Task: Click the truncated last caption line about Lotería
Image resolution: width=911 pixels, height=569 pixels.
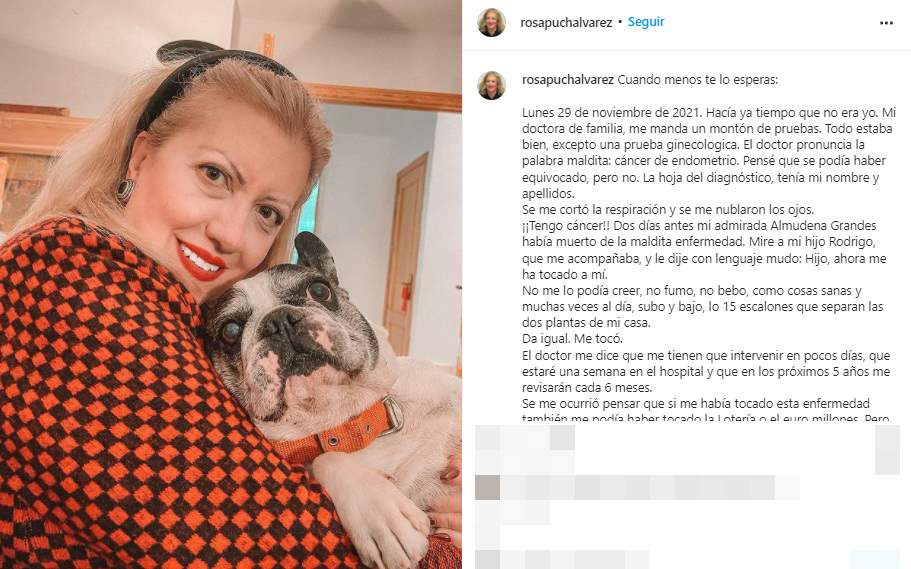Action: pyautogui.click(x=705, y=418)
